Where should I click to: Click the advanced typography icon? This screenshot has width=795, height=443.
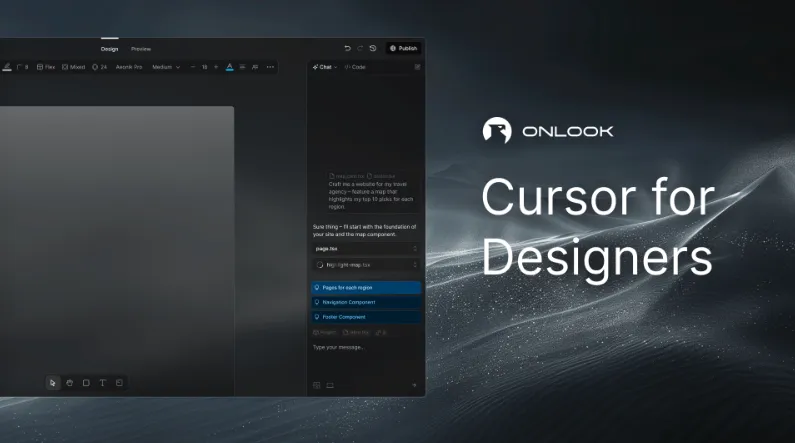(x=255, y=67)
